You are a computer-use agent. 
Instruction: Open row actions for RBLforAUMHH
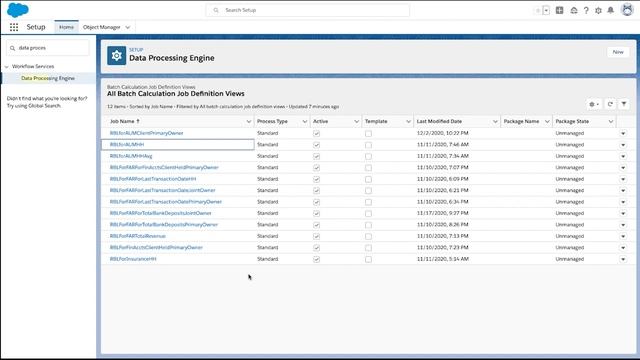(x=623, y=144)
